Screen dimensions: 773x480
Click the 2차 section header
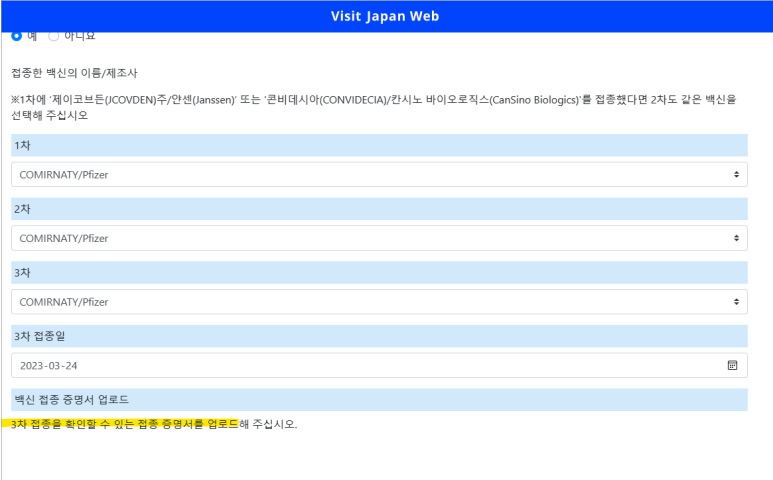[x=379, y=209]
